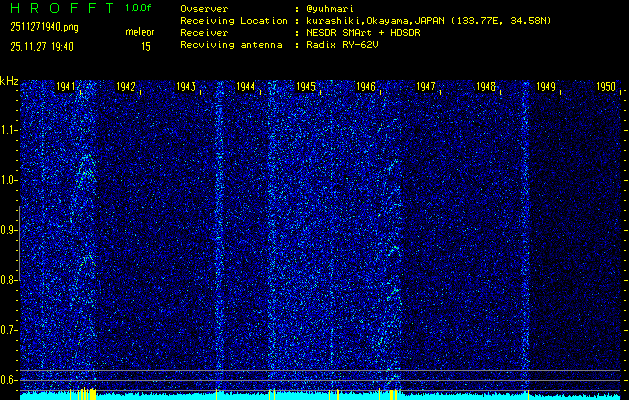Click the 0.6 frequency axis label
This screenshot has width=629, height=400.
tap(7, 380)
